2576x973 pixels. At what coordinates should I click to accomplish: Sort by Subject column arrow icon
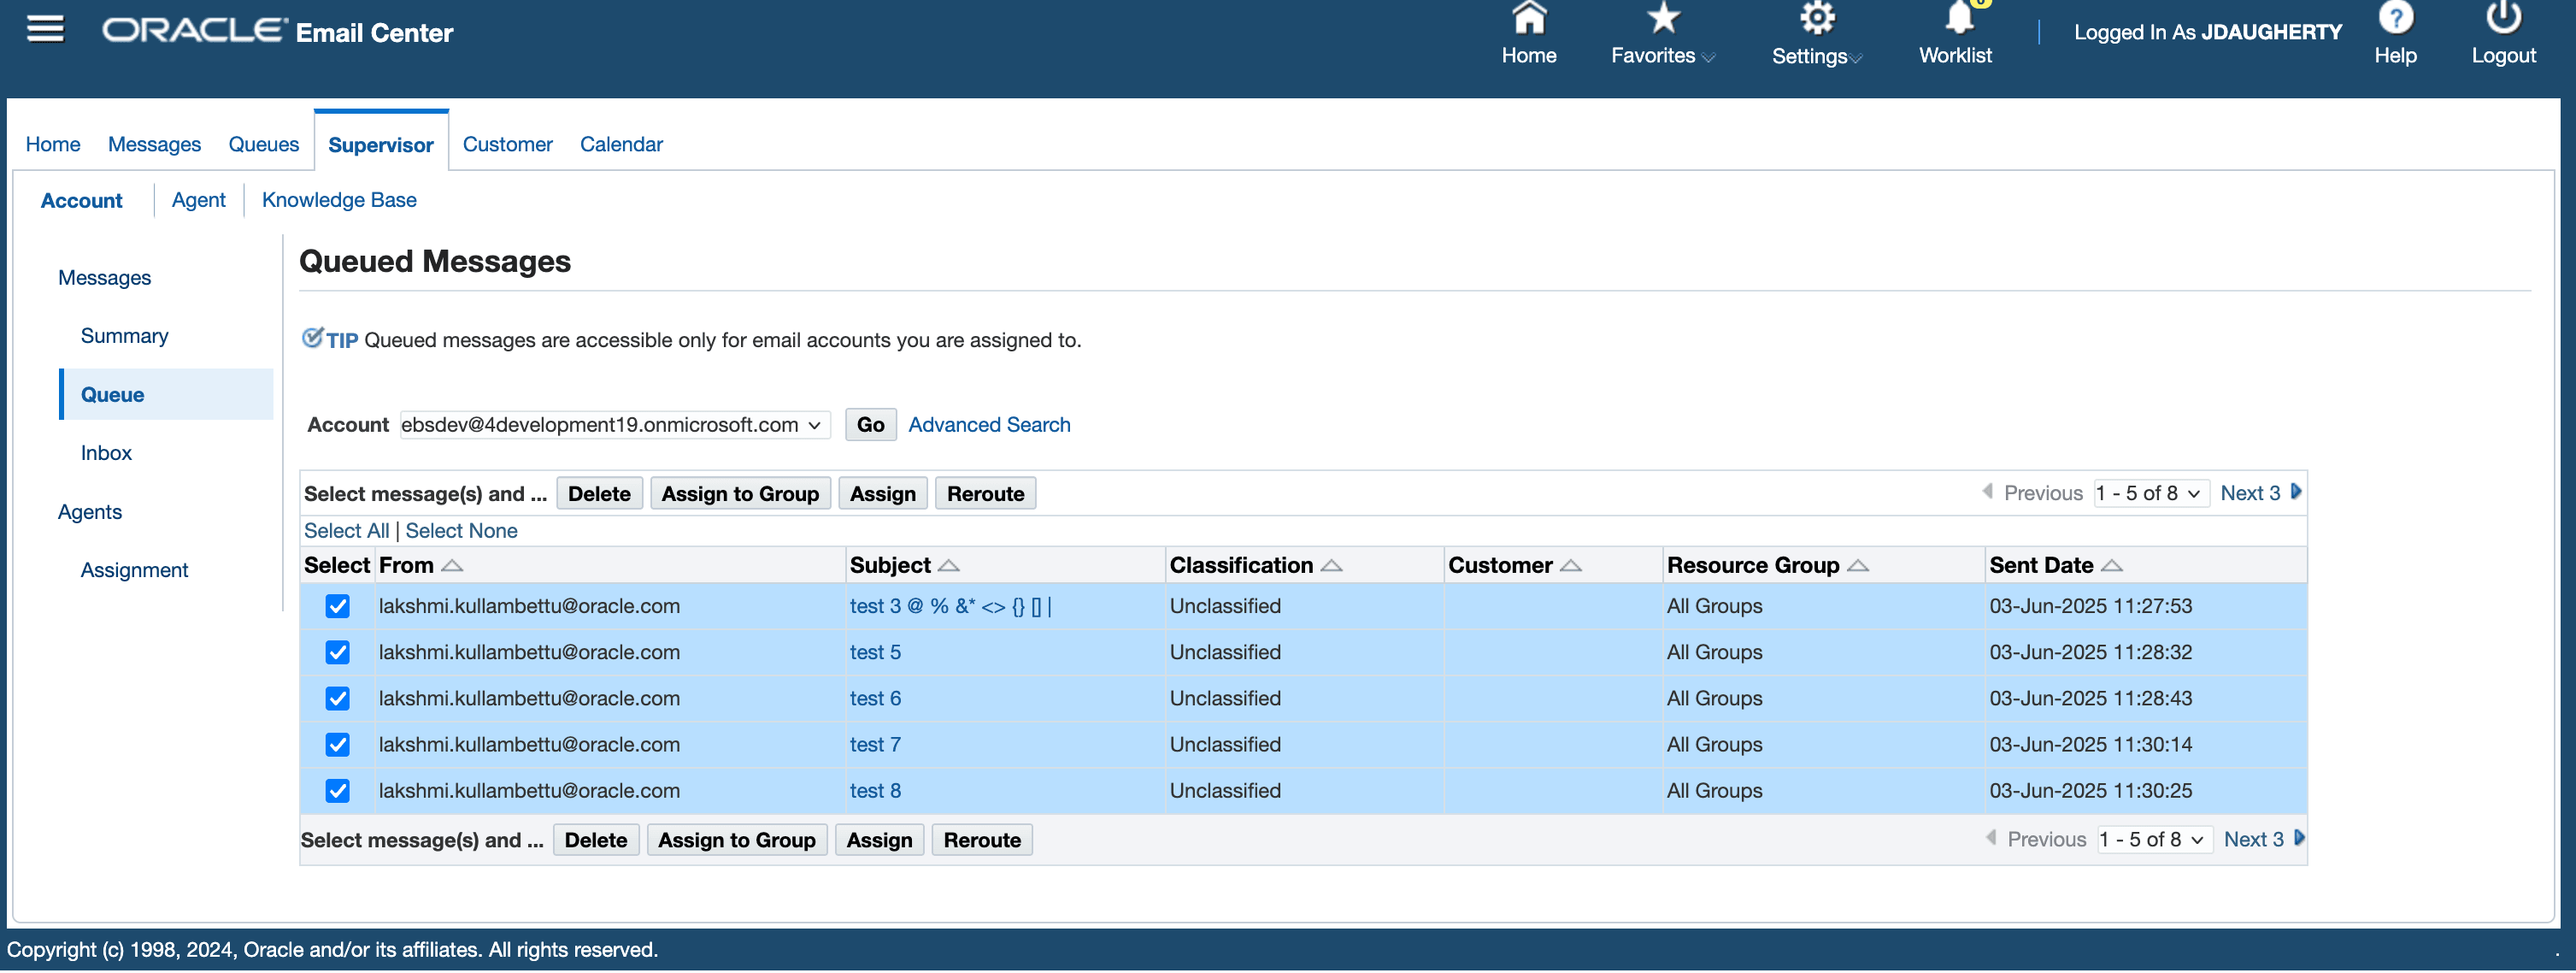pyautogui.click(x=949, y=566)
